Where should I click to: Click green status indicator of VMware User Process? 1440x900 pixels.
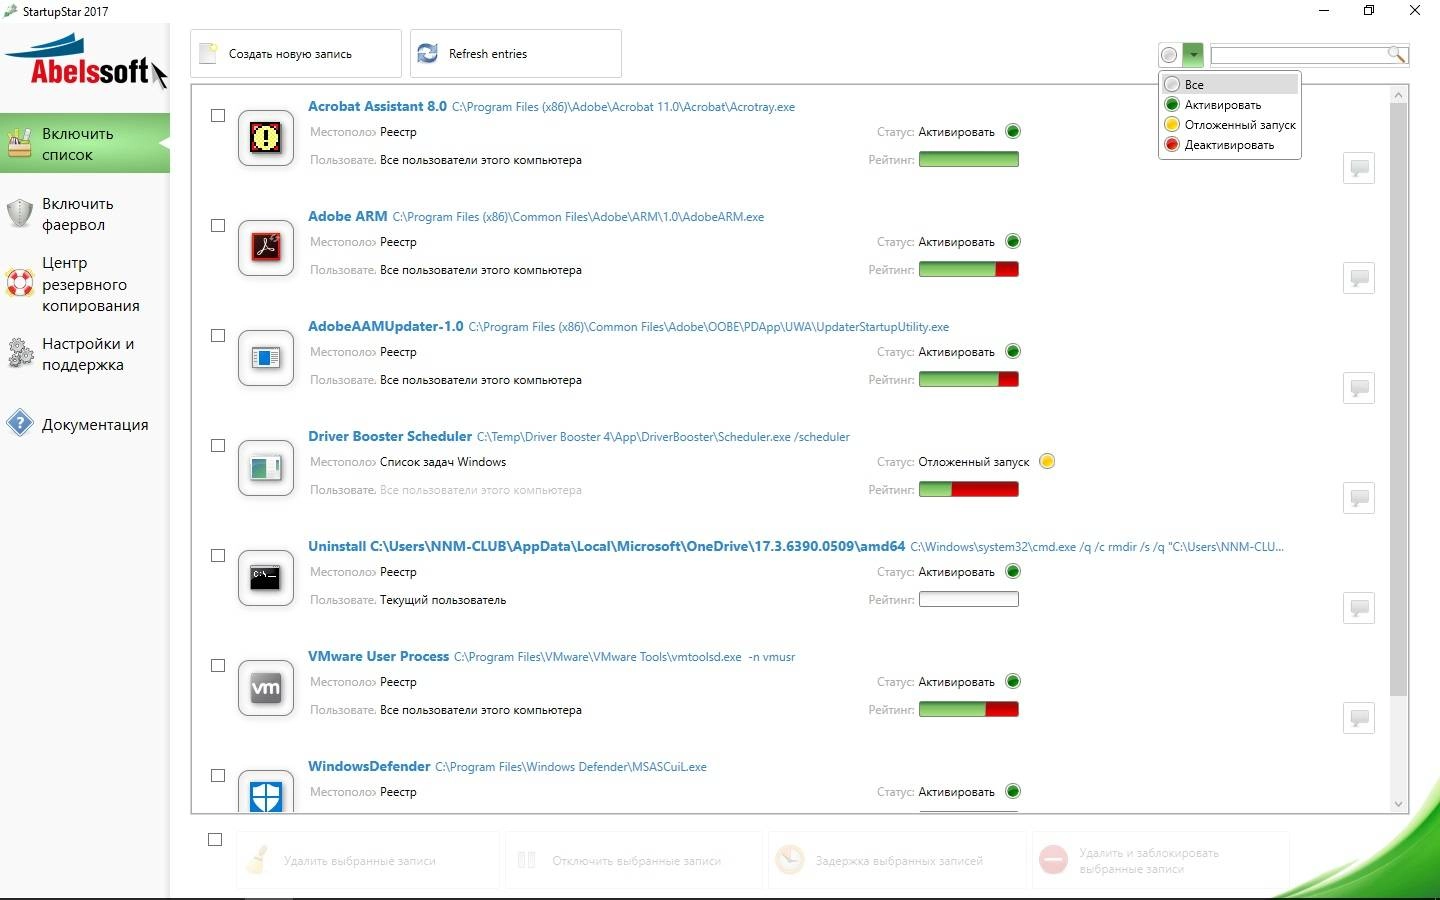[1013, 681]
